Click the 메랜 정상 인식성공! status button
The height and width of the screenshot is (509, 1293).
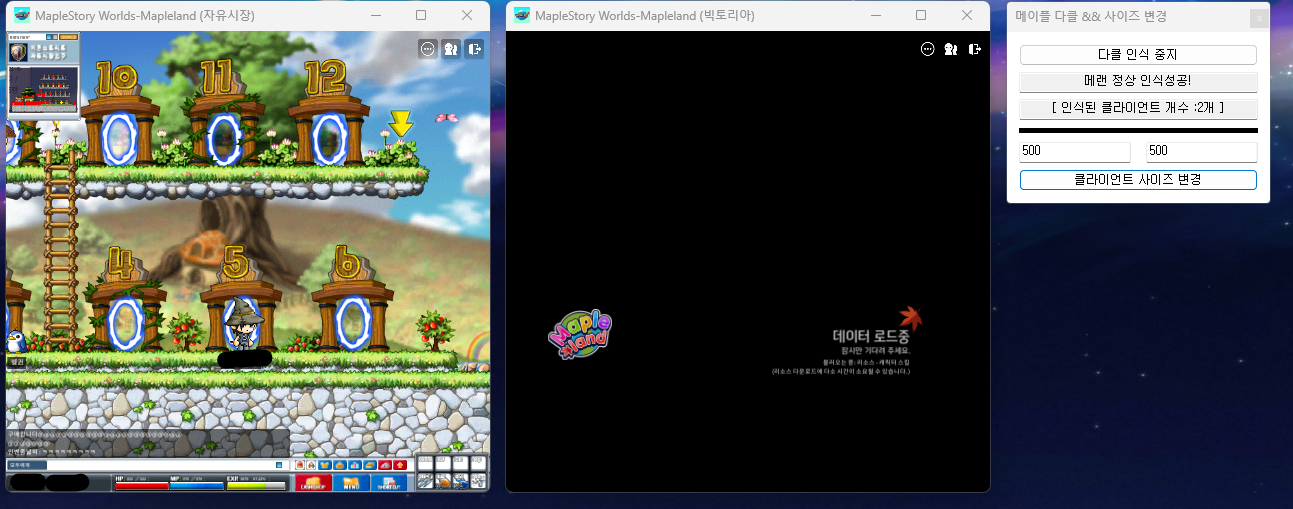1138,81
